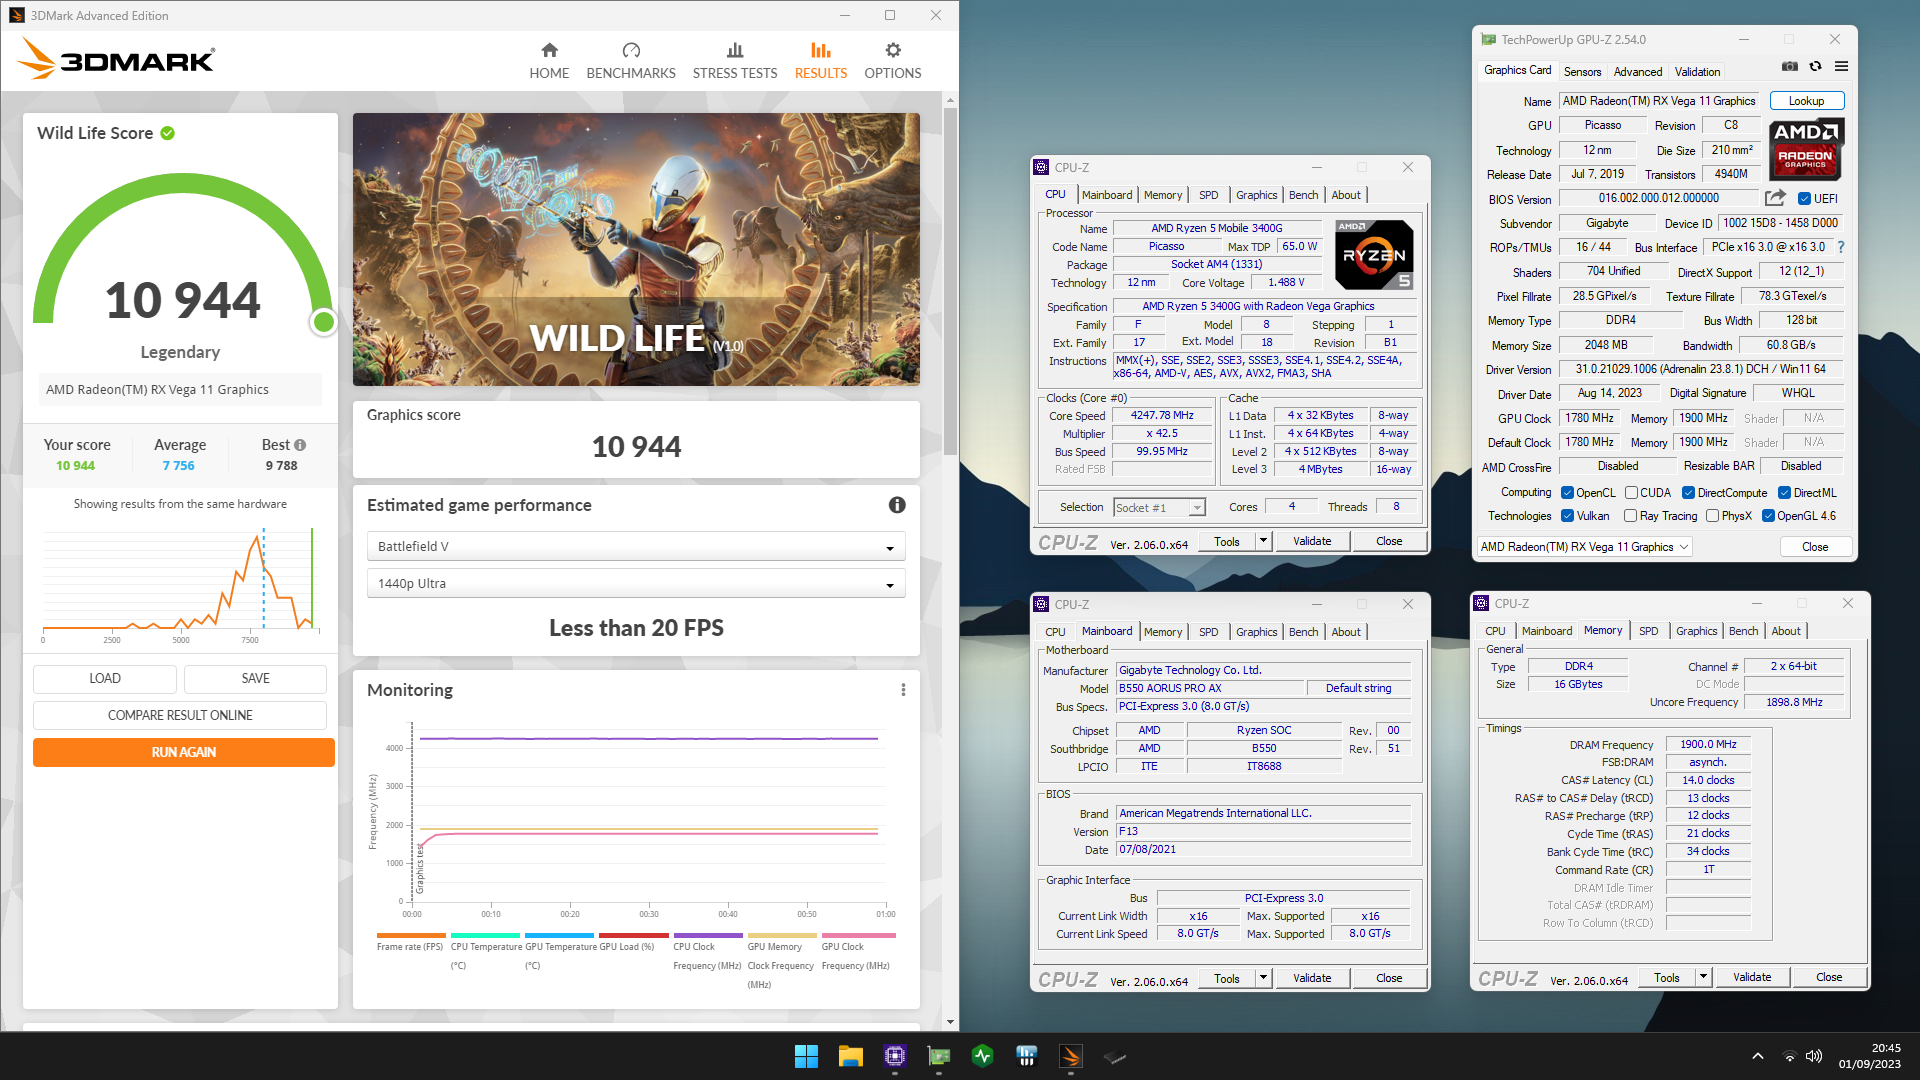
Task: Click Close button in GPU-Z window
Action: (x=1815, y=547)
